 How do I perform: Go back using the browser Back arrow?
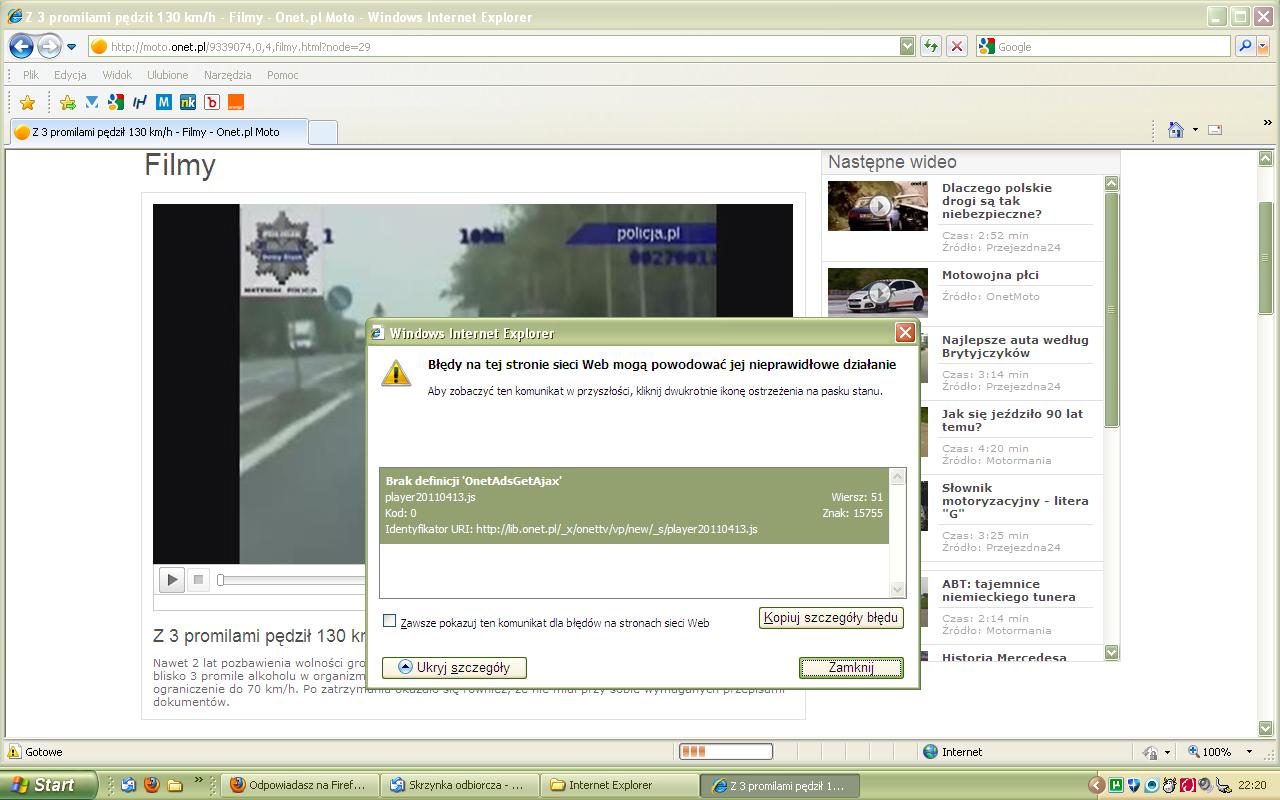(22, 46)
